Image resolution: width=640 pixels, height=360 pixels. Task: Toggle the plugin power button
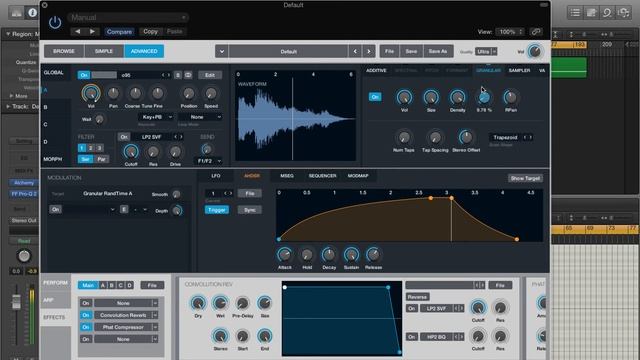(55, 22)
